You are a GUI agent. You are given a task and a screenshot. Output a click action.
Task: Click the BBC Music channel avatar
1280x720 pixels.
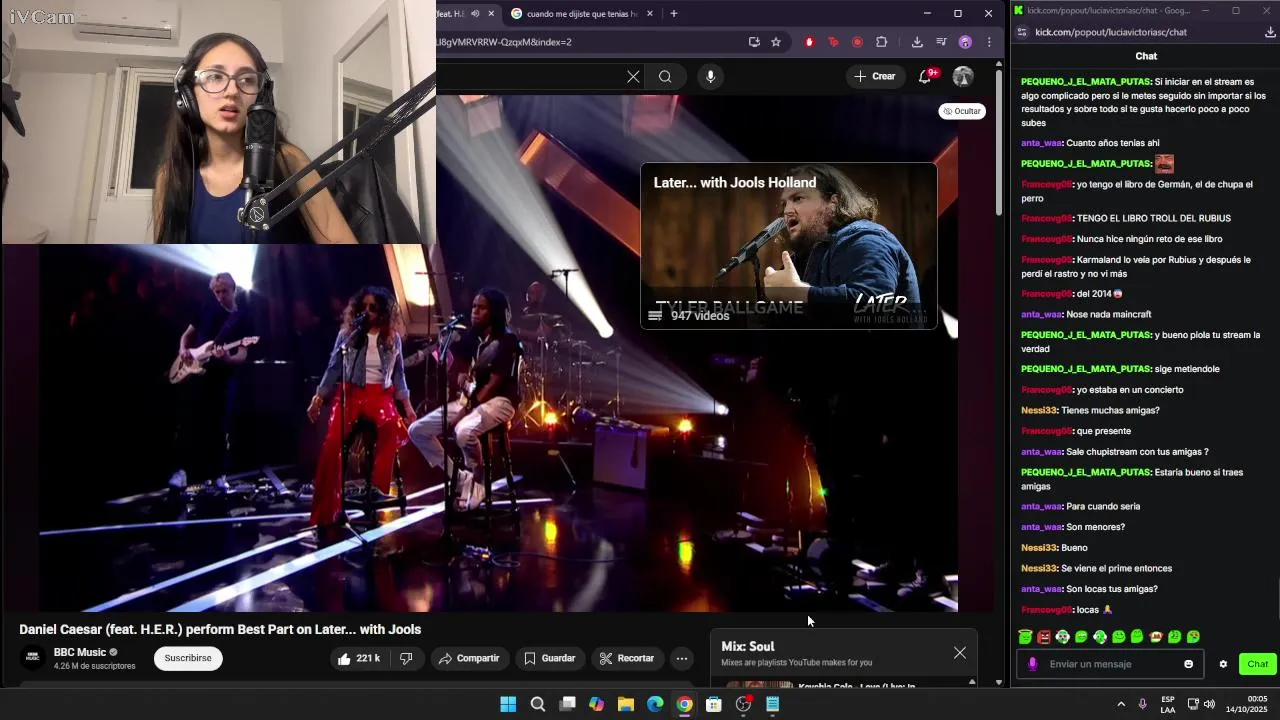(x=33, y=658)
